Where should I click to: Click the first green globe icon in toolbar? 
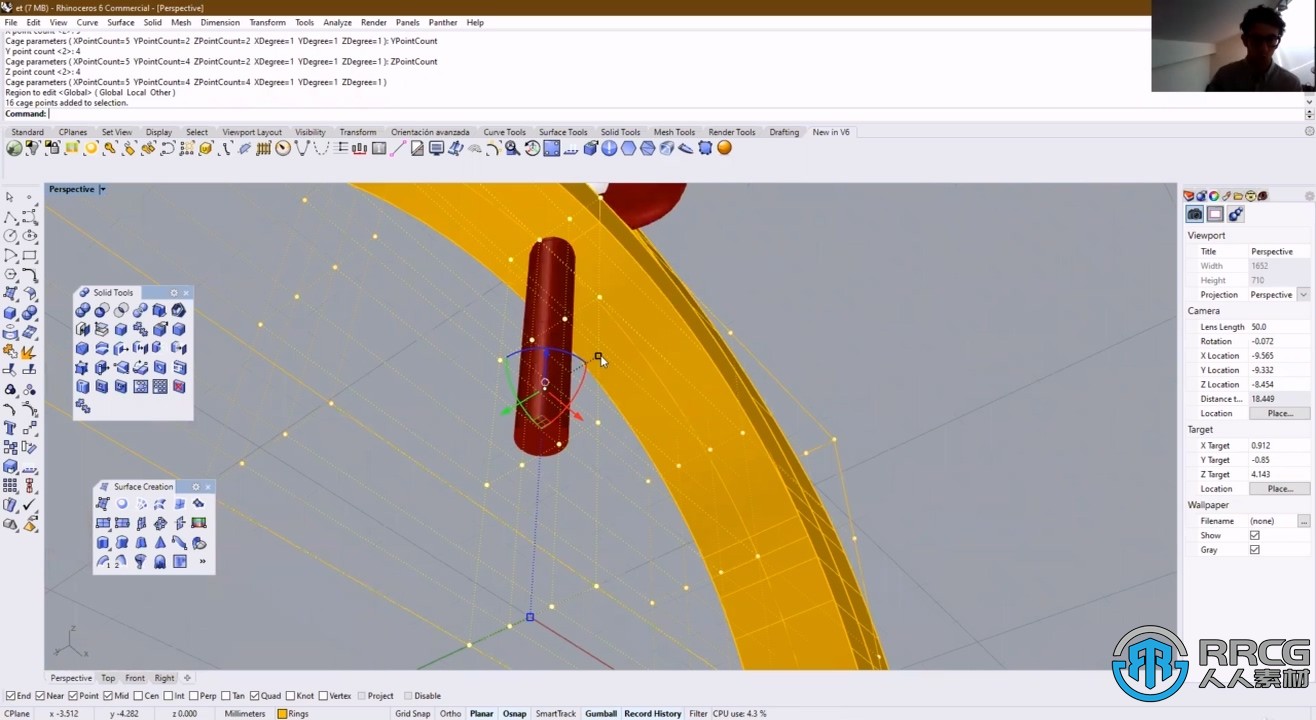14,148
